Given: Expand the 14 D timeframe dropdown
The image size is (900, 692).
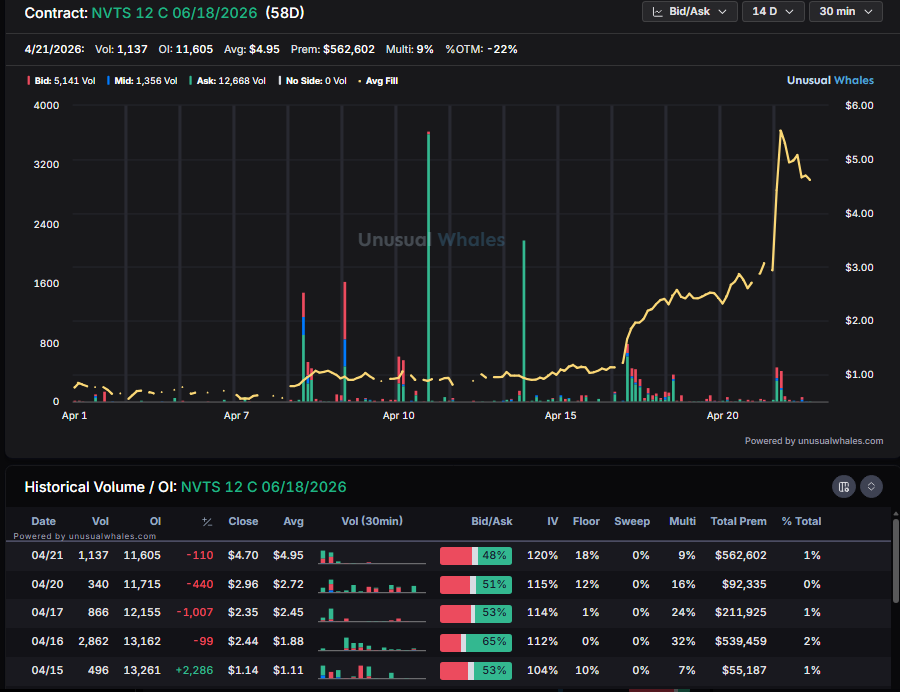Looking at the screenshot, I should [x=773, y=12].
